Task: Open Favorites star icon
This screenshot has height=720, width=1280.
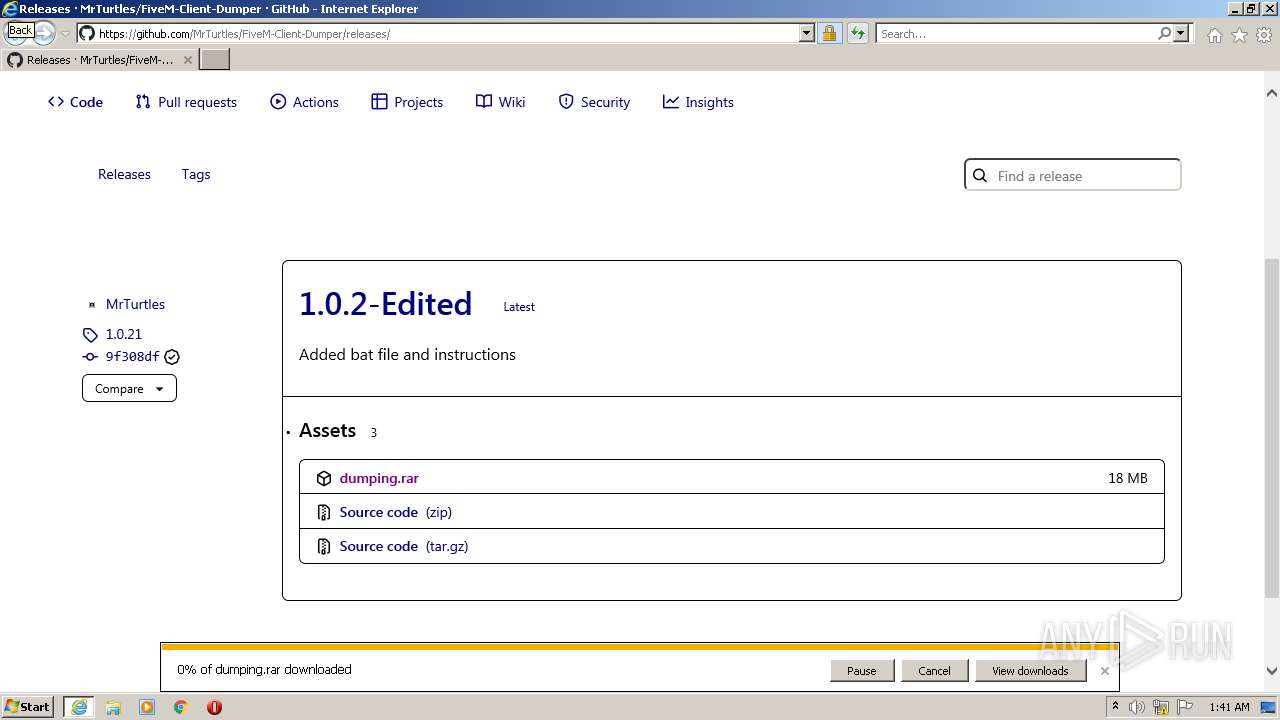Action: [1239, 35]
